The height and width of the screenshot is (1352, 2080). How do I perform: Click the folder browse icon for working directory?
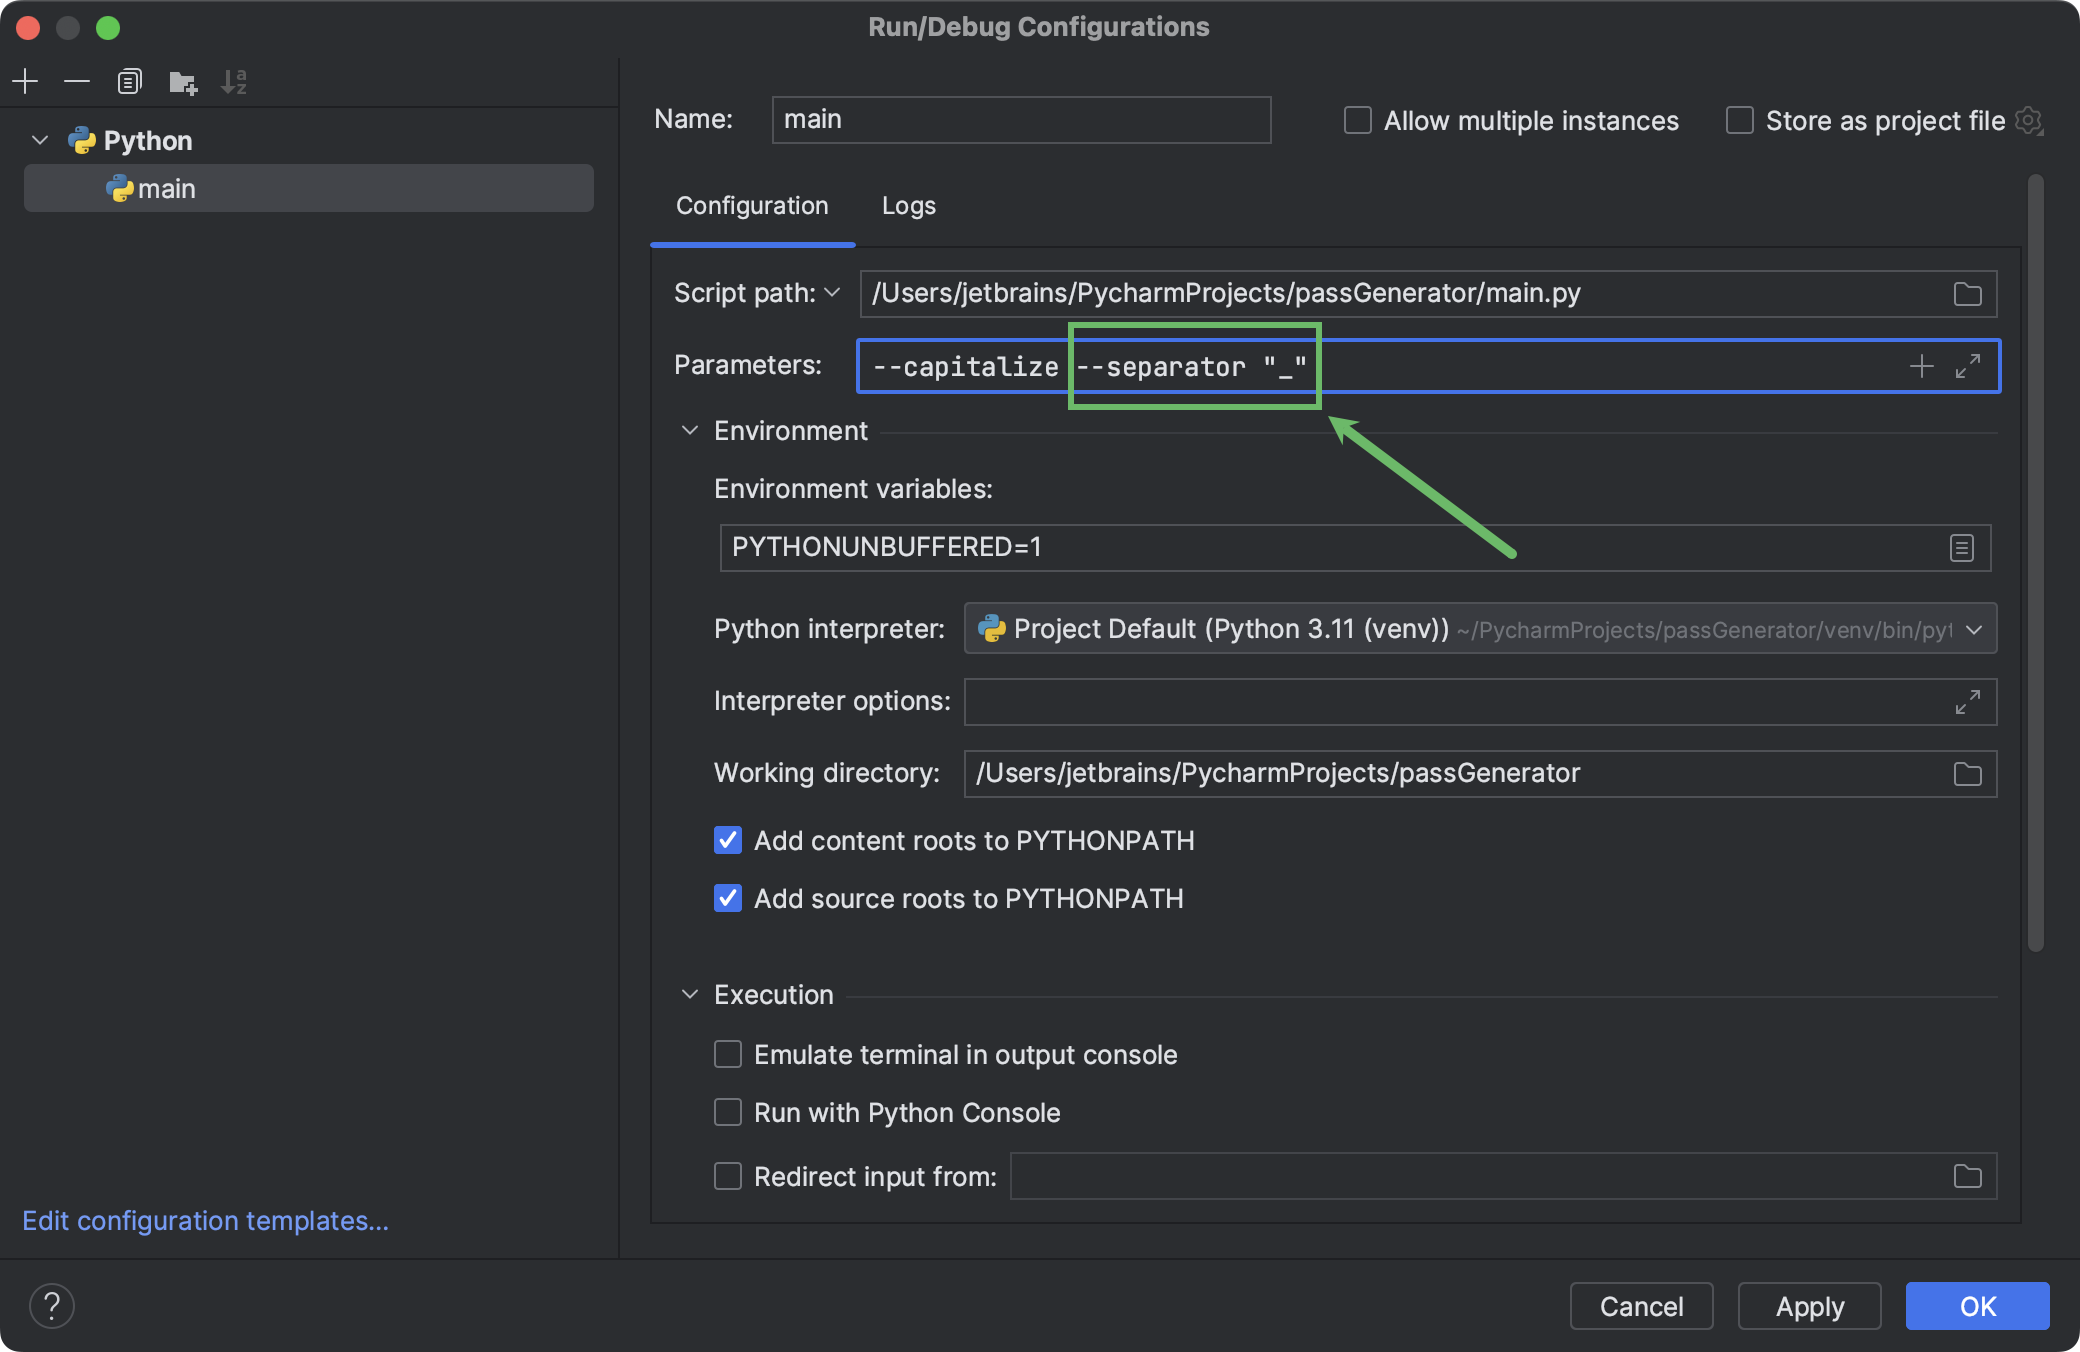point(1968,775)
